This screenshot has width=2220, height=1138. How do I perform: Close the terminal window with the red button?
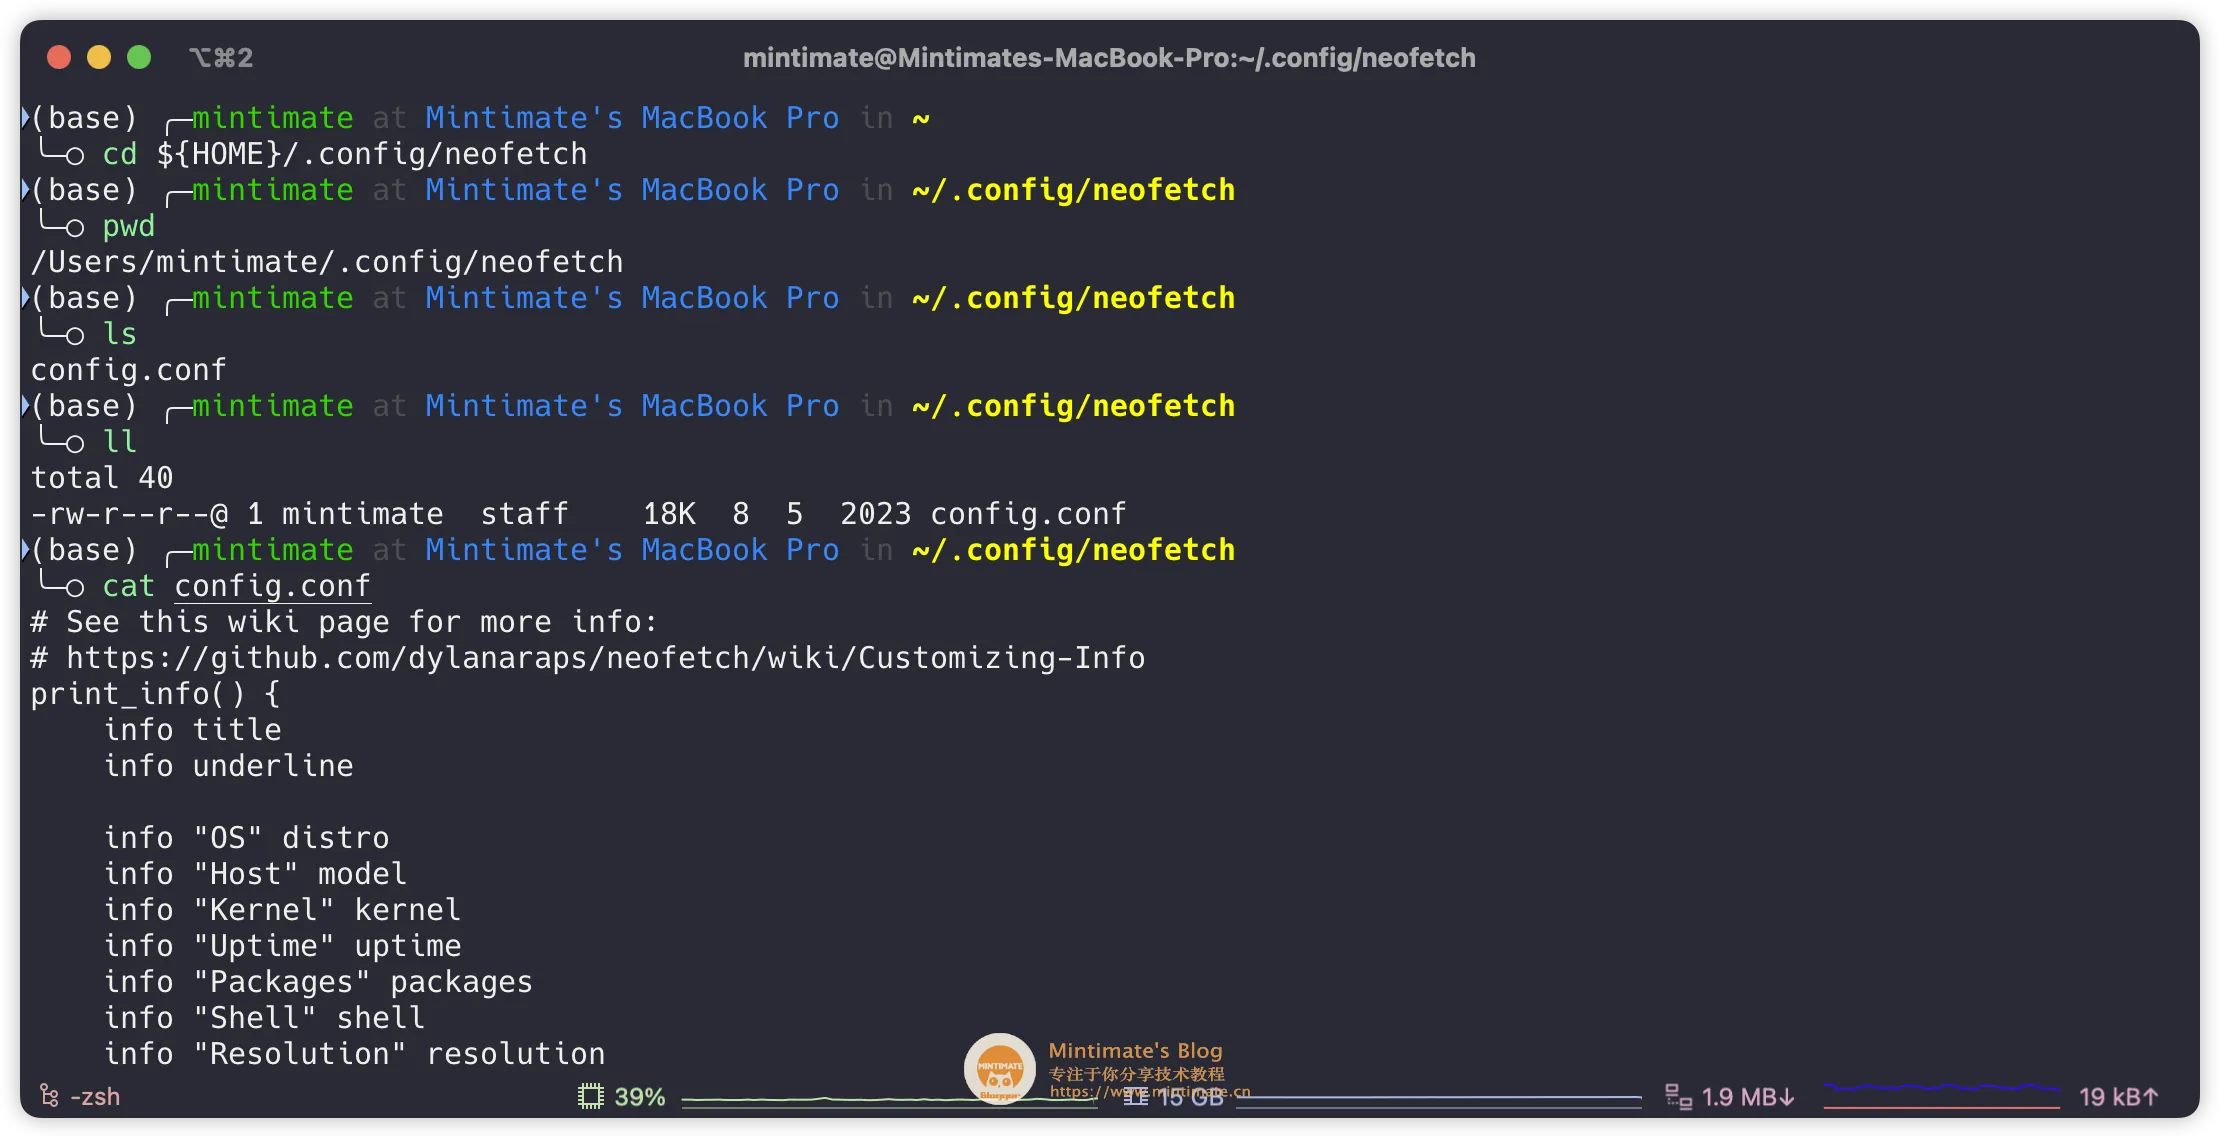click(59, 57)
